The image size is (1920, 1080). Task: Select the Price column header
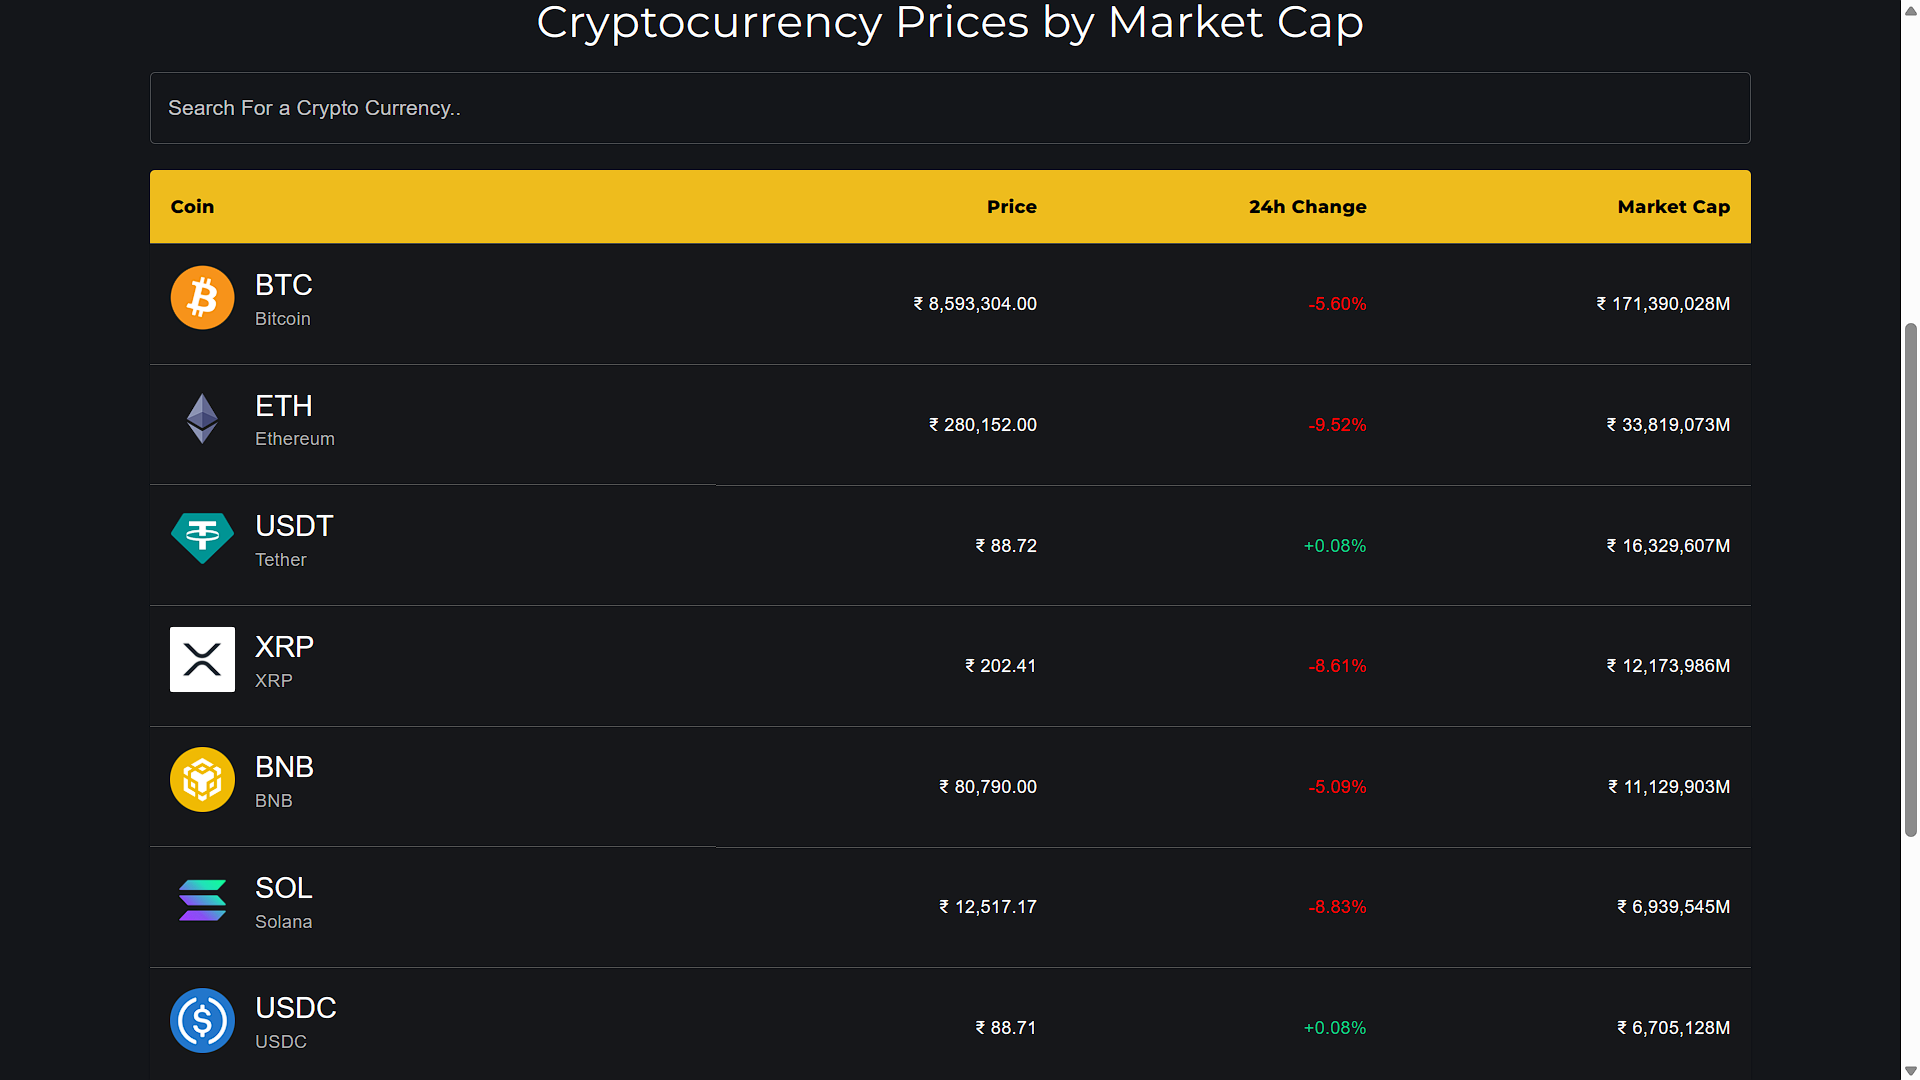[1011, 207]
